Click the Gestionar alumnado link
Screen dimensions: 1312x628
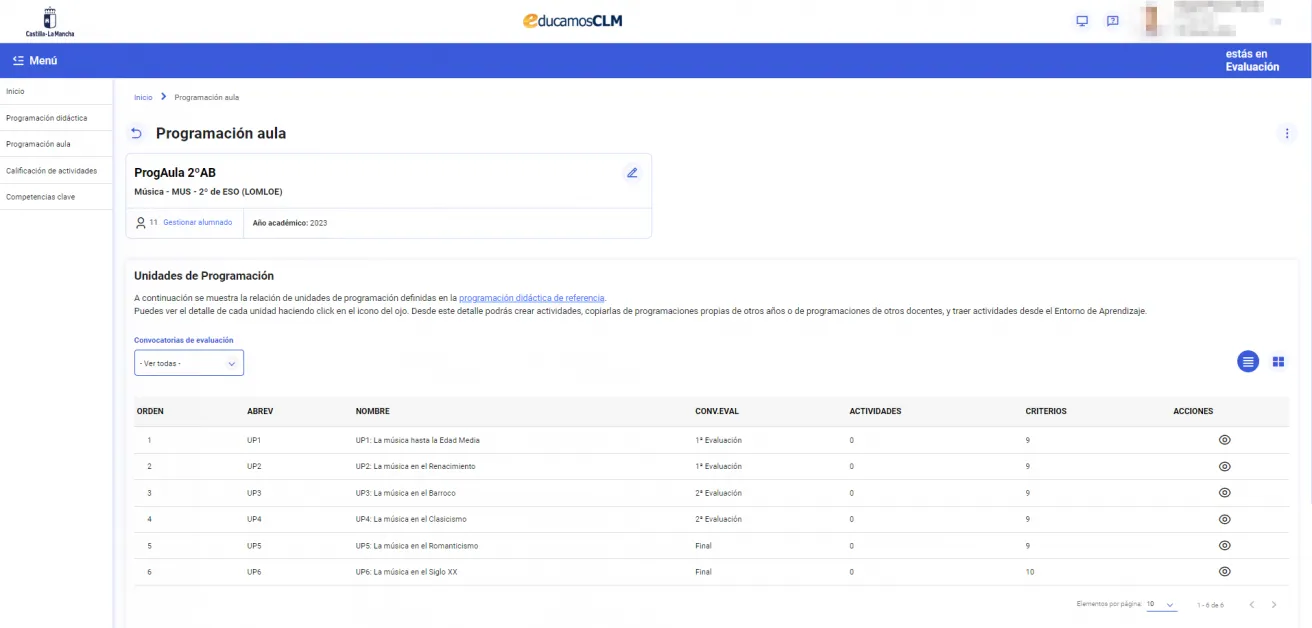pos(197,223)
